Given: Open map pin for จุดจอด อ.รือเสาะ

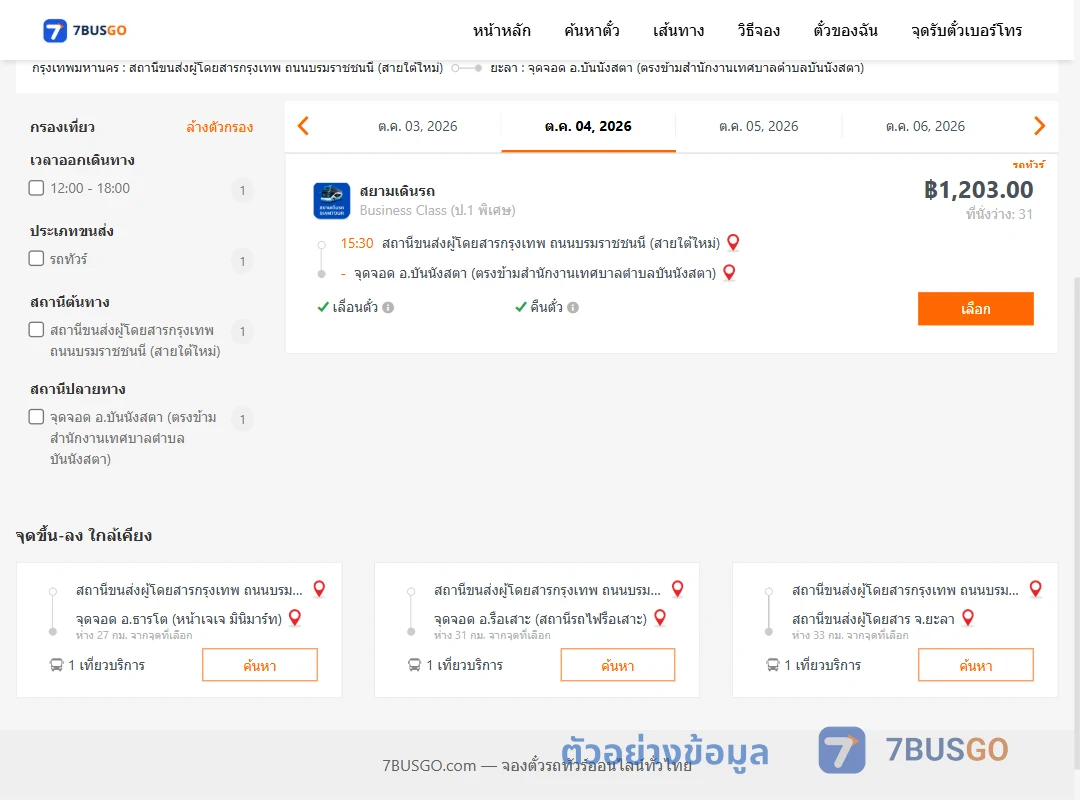Looking at the screenshot, I should coord(660,618).
